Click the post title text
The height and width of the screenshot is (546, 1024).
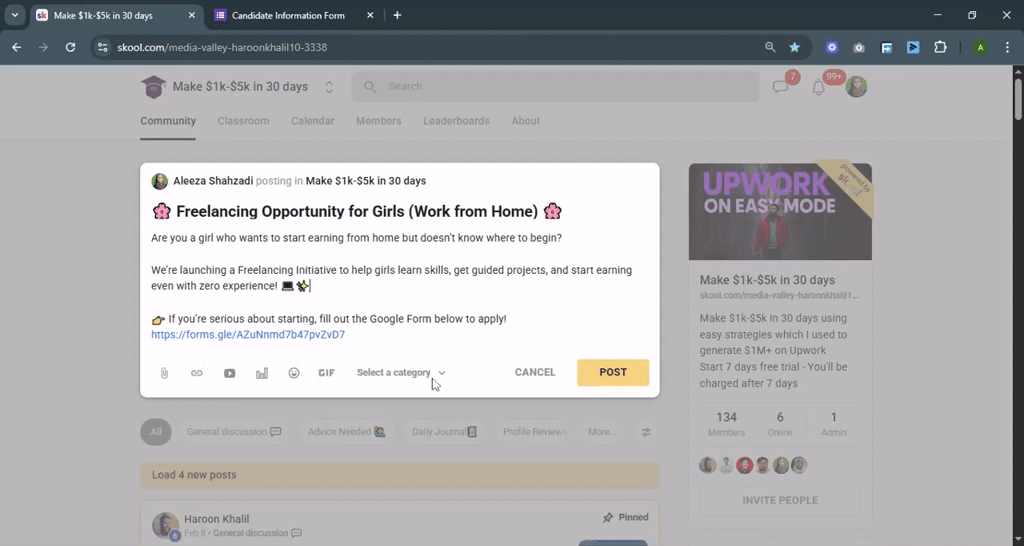point(357,212)
